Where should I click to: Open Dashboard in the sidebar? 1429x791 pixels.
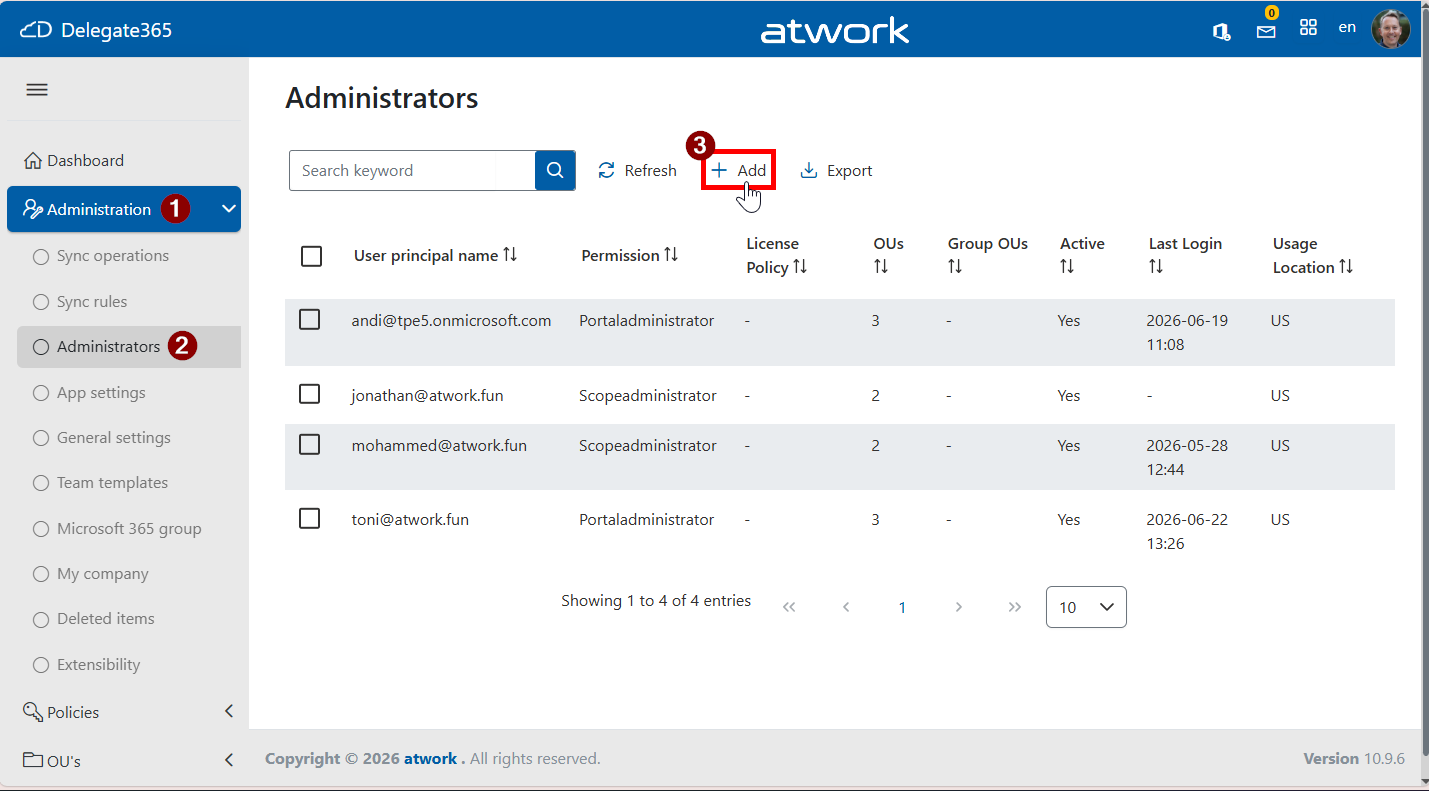pyautogui.click(x=74, y=160)
